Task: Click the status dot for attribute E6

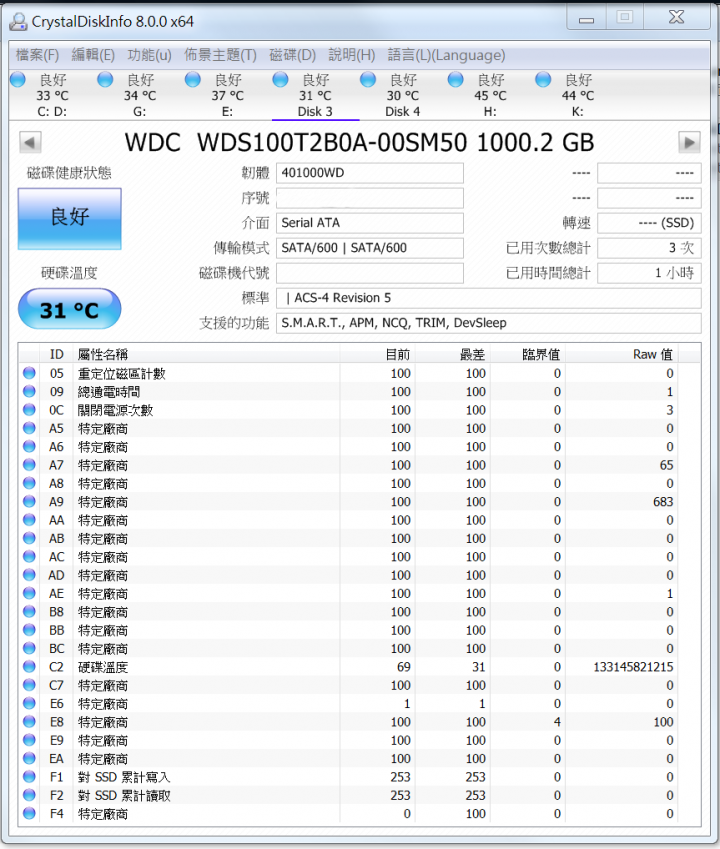Action: (29, 703)
